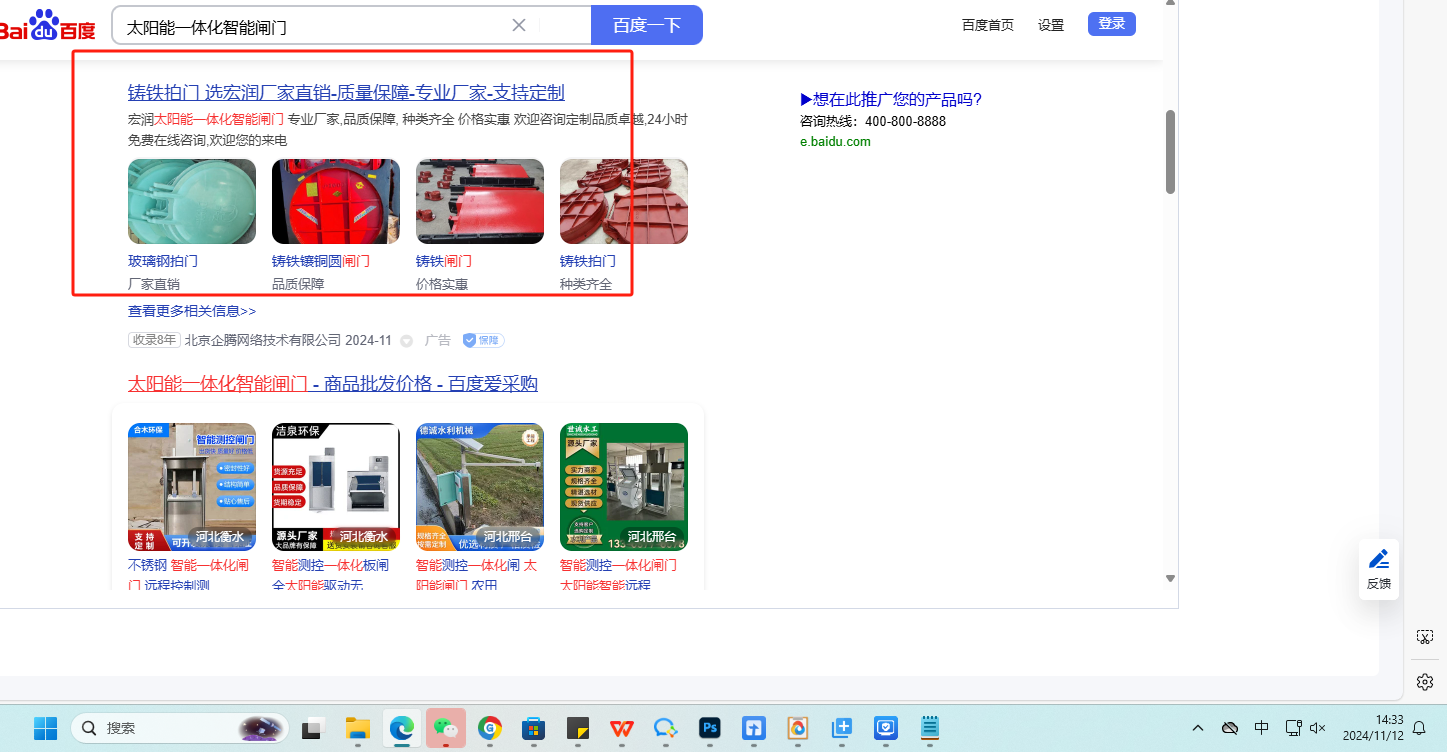Click 智能测控一体化闸门 太阳能智能远程 link
Image resolution: width=1447 pixels, height=752 pixels.
(618, 574)
